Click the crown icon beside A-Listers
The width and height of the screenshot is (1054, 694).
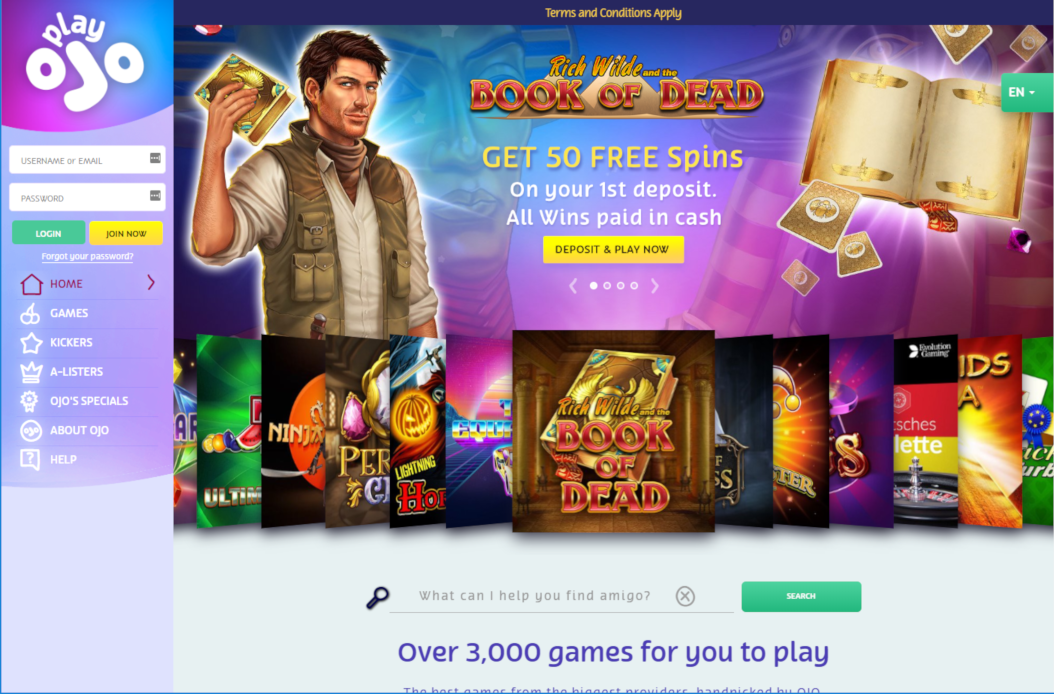point(30,372)
